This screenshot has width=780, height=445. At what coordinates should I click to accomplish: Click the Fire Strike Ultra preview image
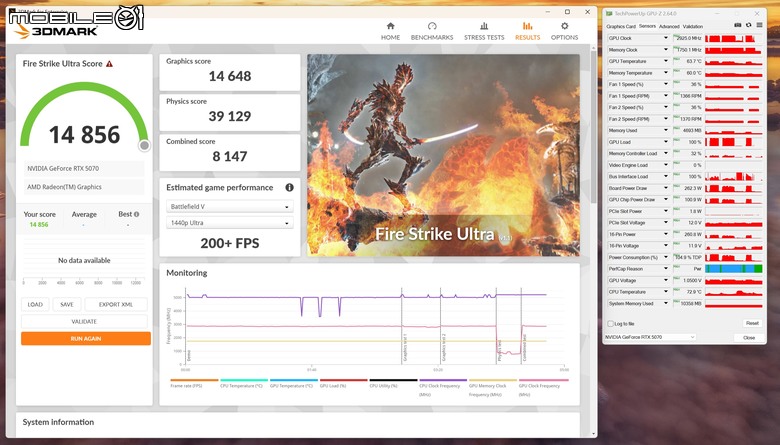[443, 155]
